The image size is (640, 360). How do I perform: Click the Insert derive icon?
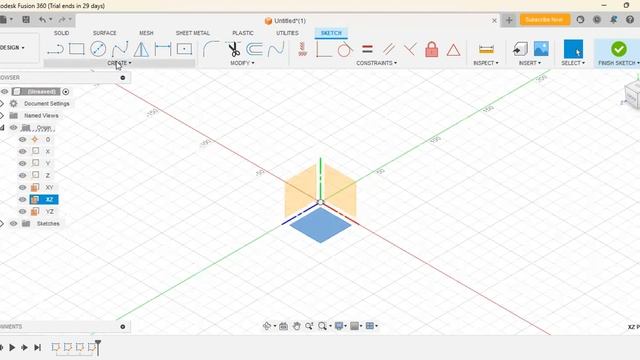point(520,49)
